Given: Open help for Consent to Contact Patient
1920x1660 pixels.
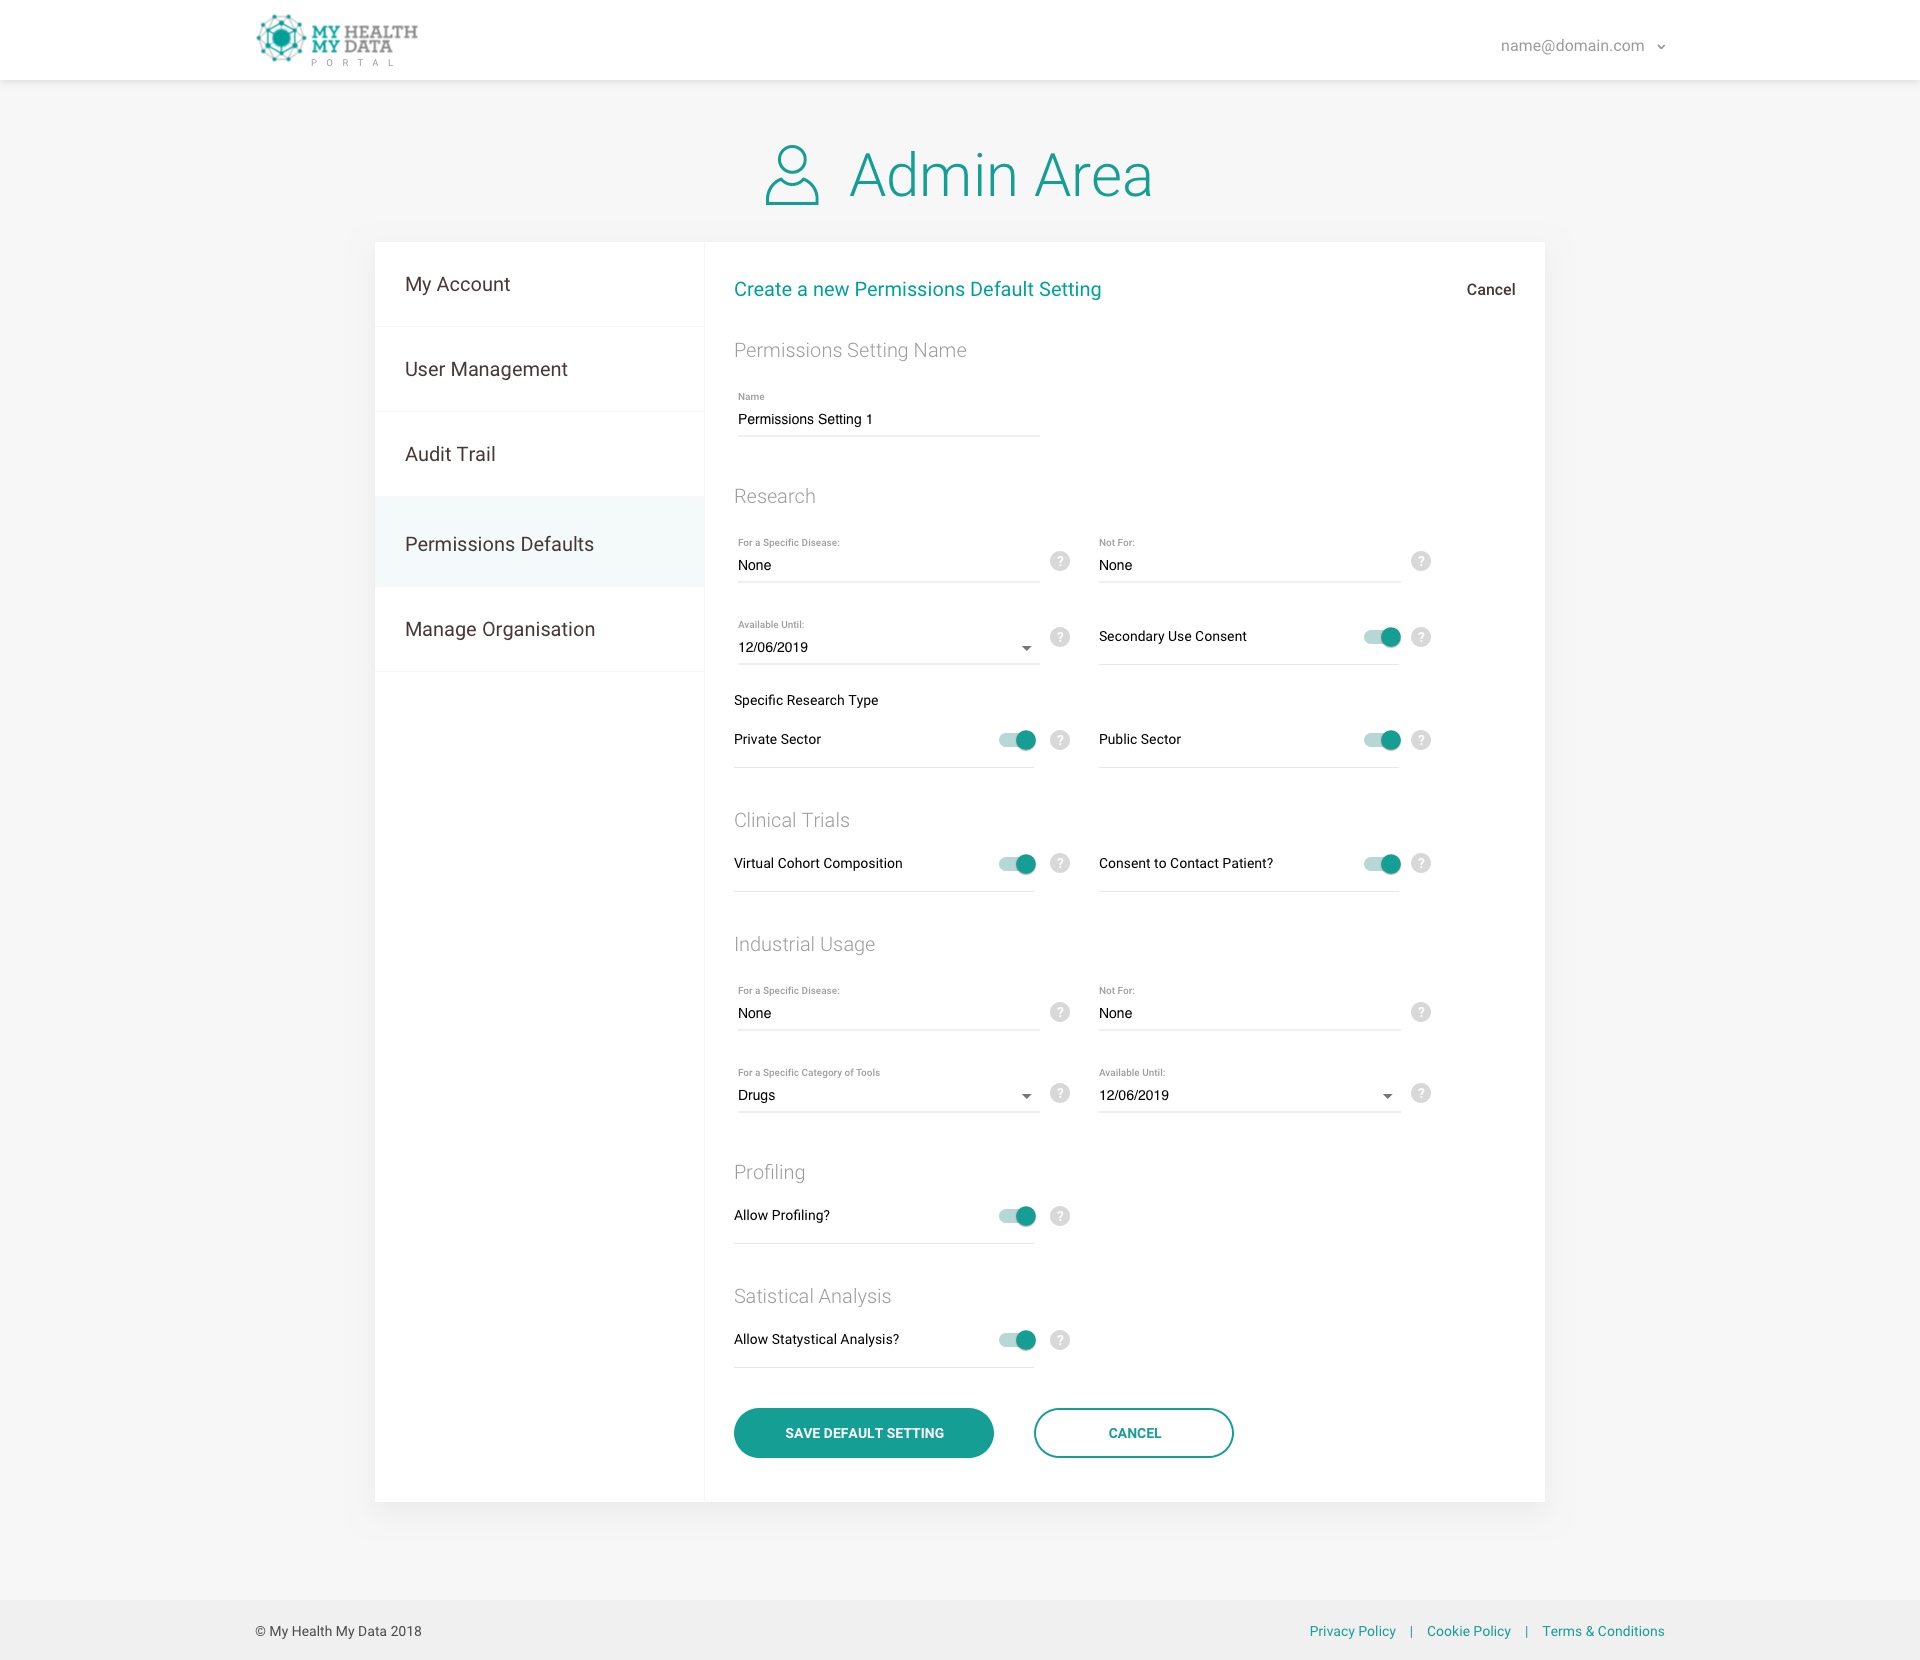Looking at the screenshot, I should point(1421,863).
